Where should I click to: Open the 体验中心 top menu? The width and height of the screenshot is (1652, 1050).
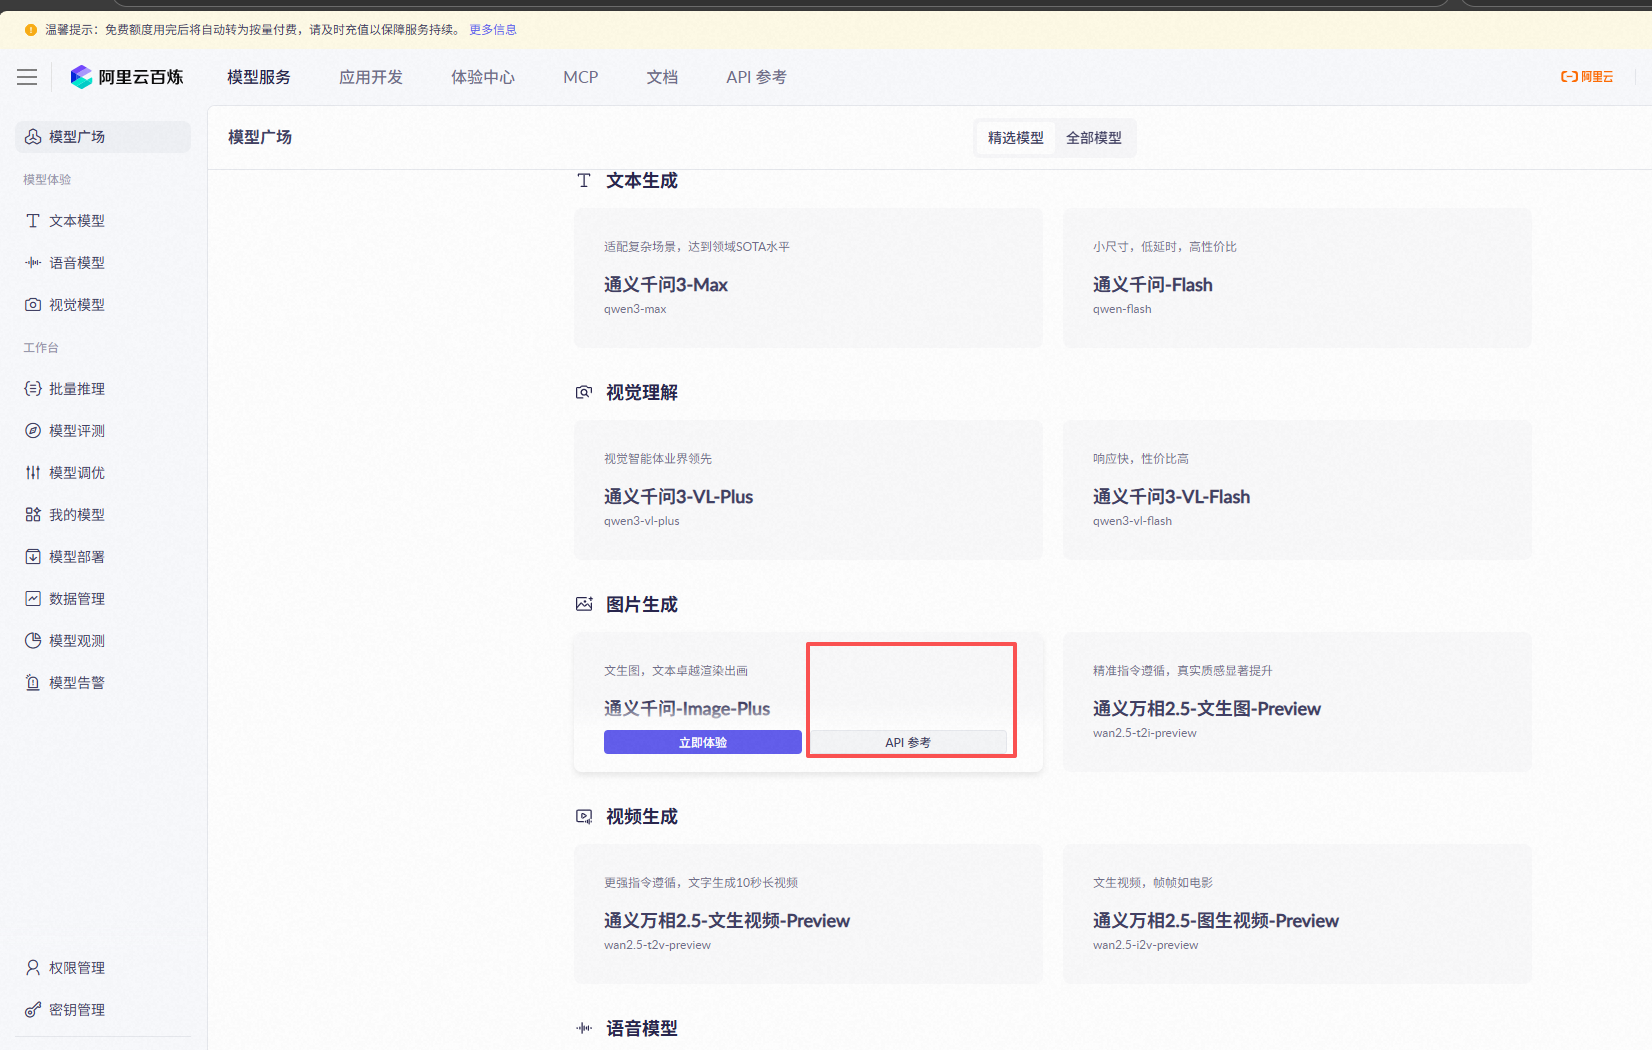pos(483,77)
